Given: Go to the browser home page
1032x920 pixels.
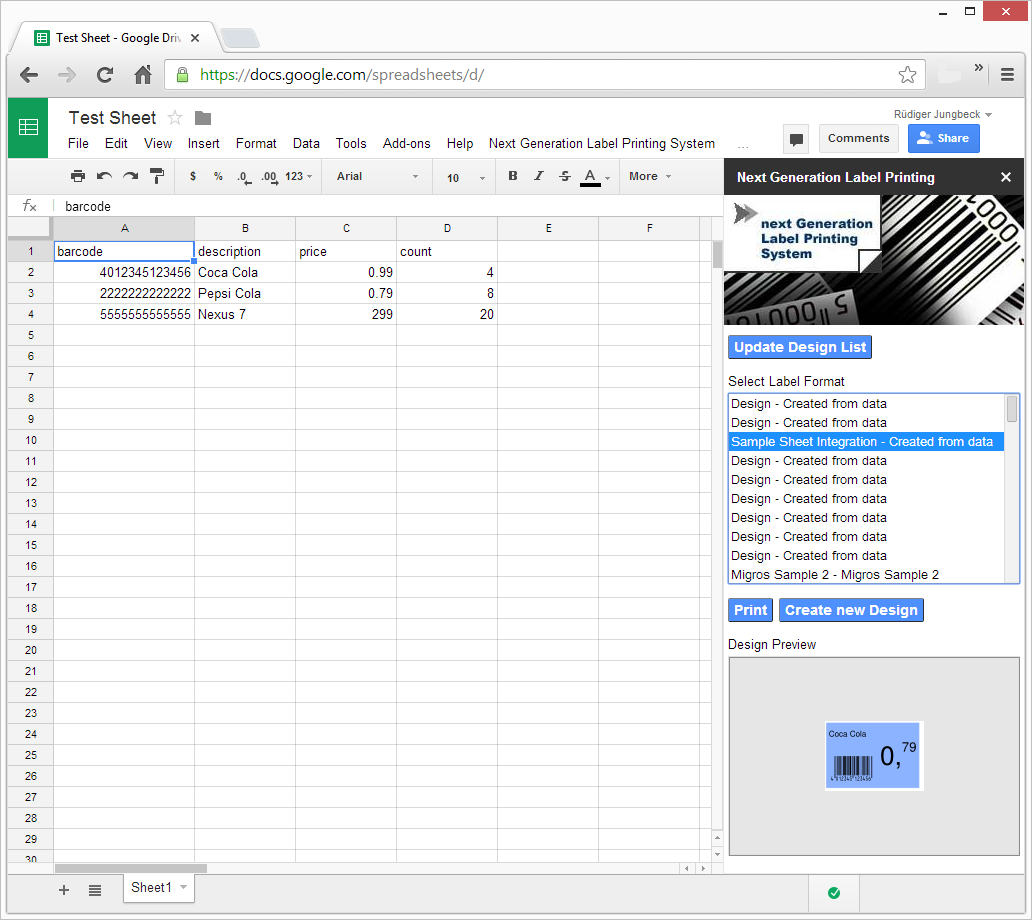Looking at the screenshot, I should (x=143, y=75).
